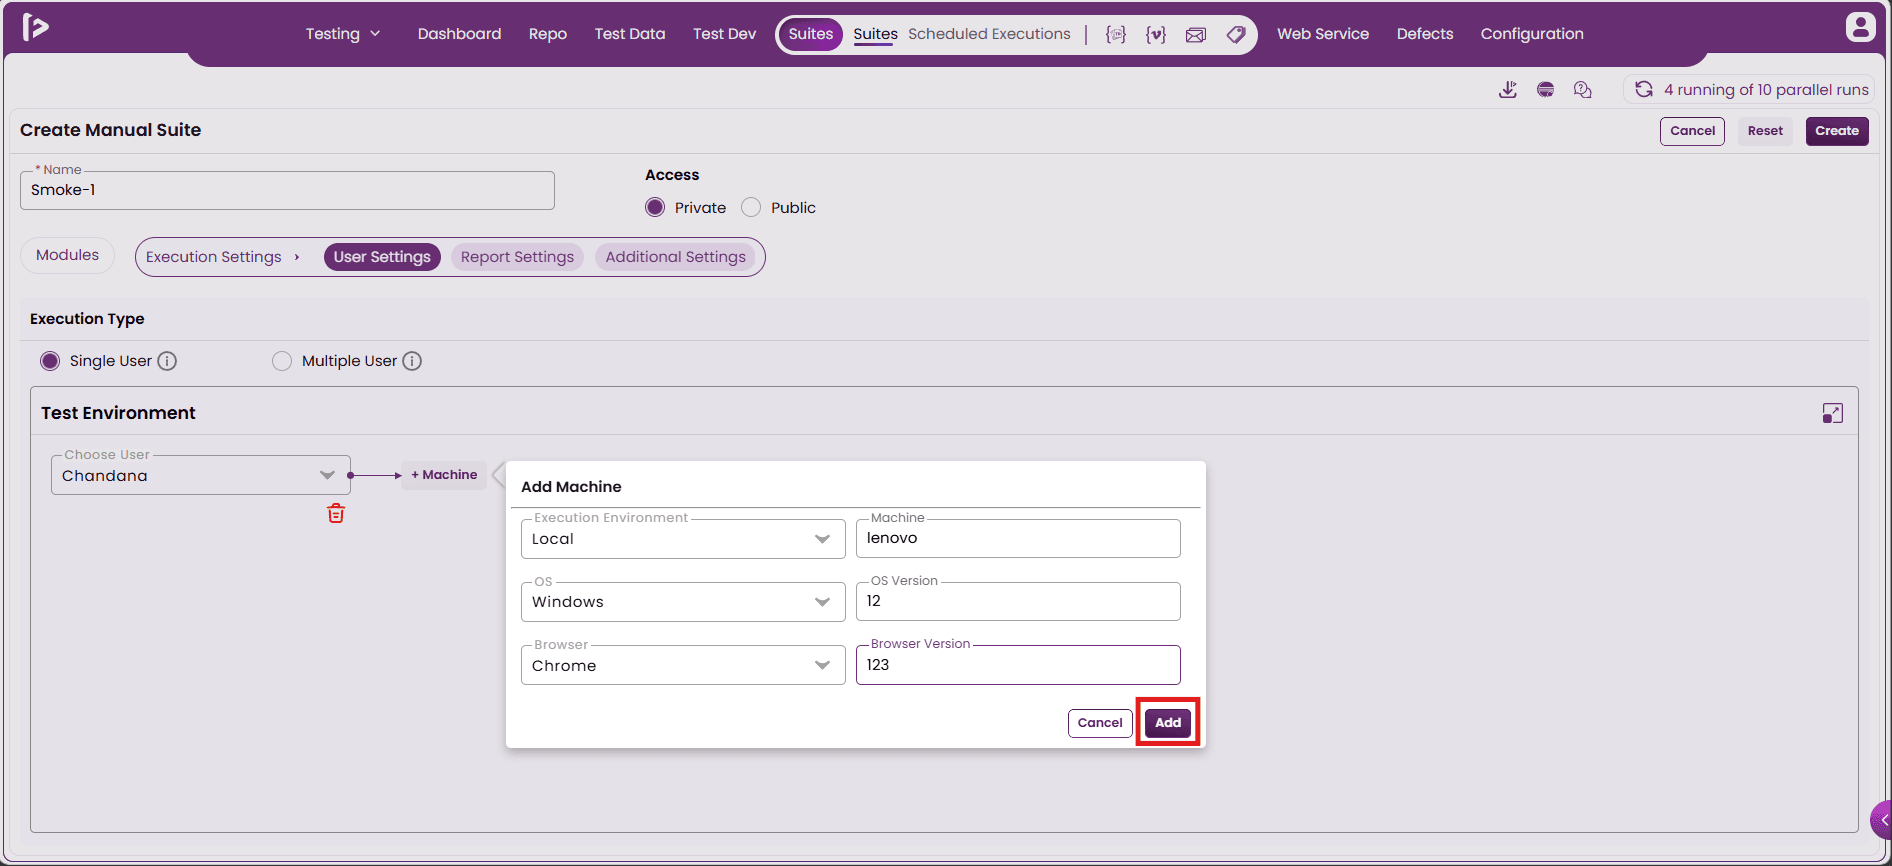This screenshot has height=866, width=1892.
Task: Switch to User Settings tab
Action: 382,257
